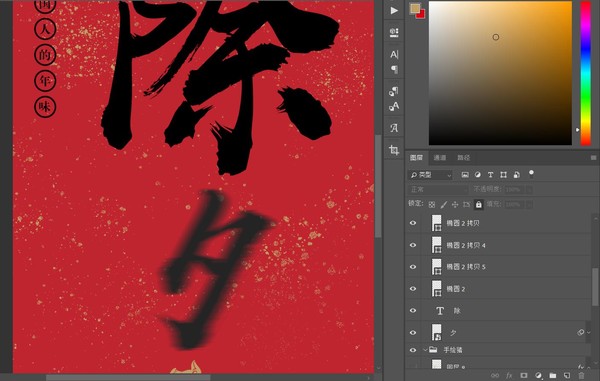Create new fill or adjustment layer

(x=538, y=376)
